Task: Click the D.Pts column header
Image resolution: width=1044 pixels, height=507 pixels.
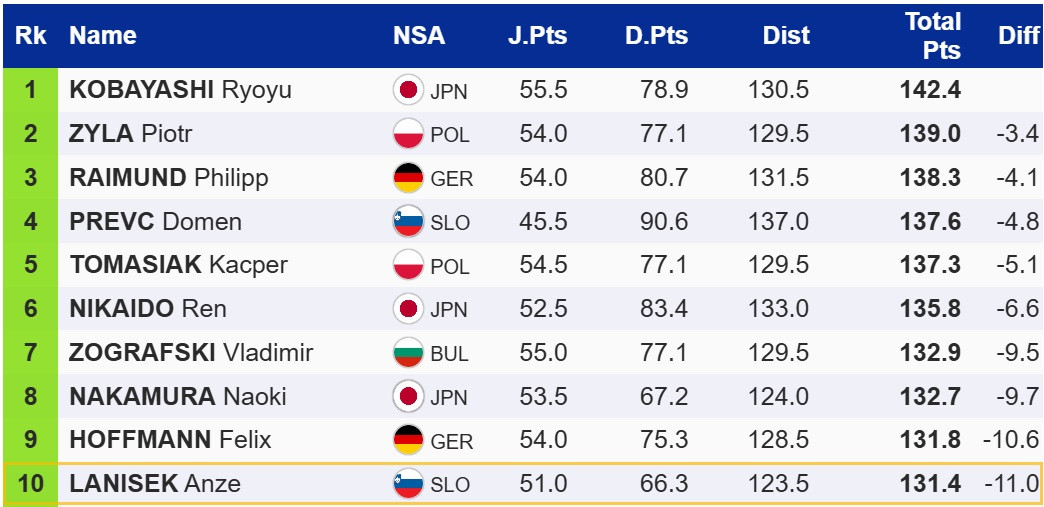Action: pos(656,36)
